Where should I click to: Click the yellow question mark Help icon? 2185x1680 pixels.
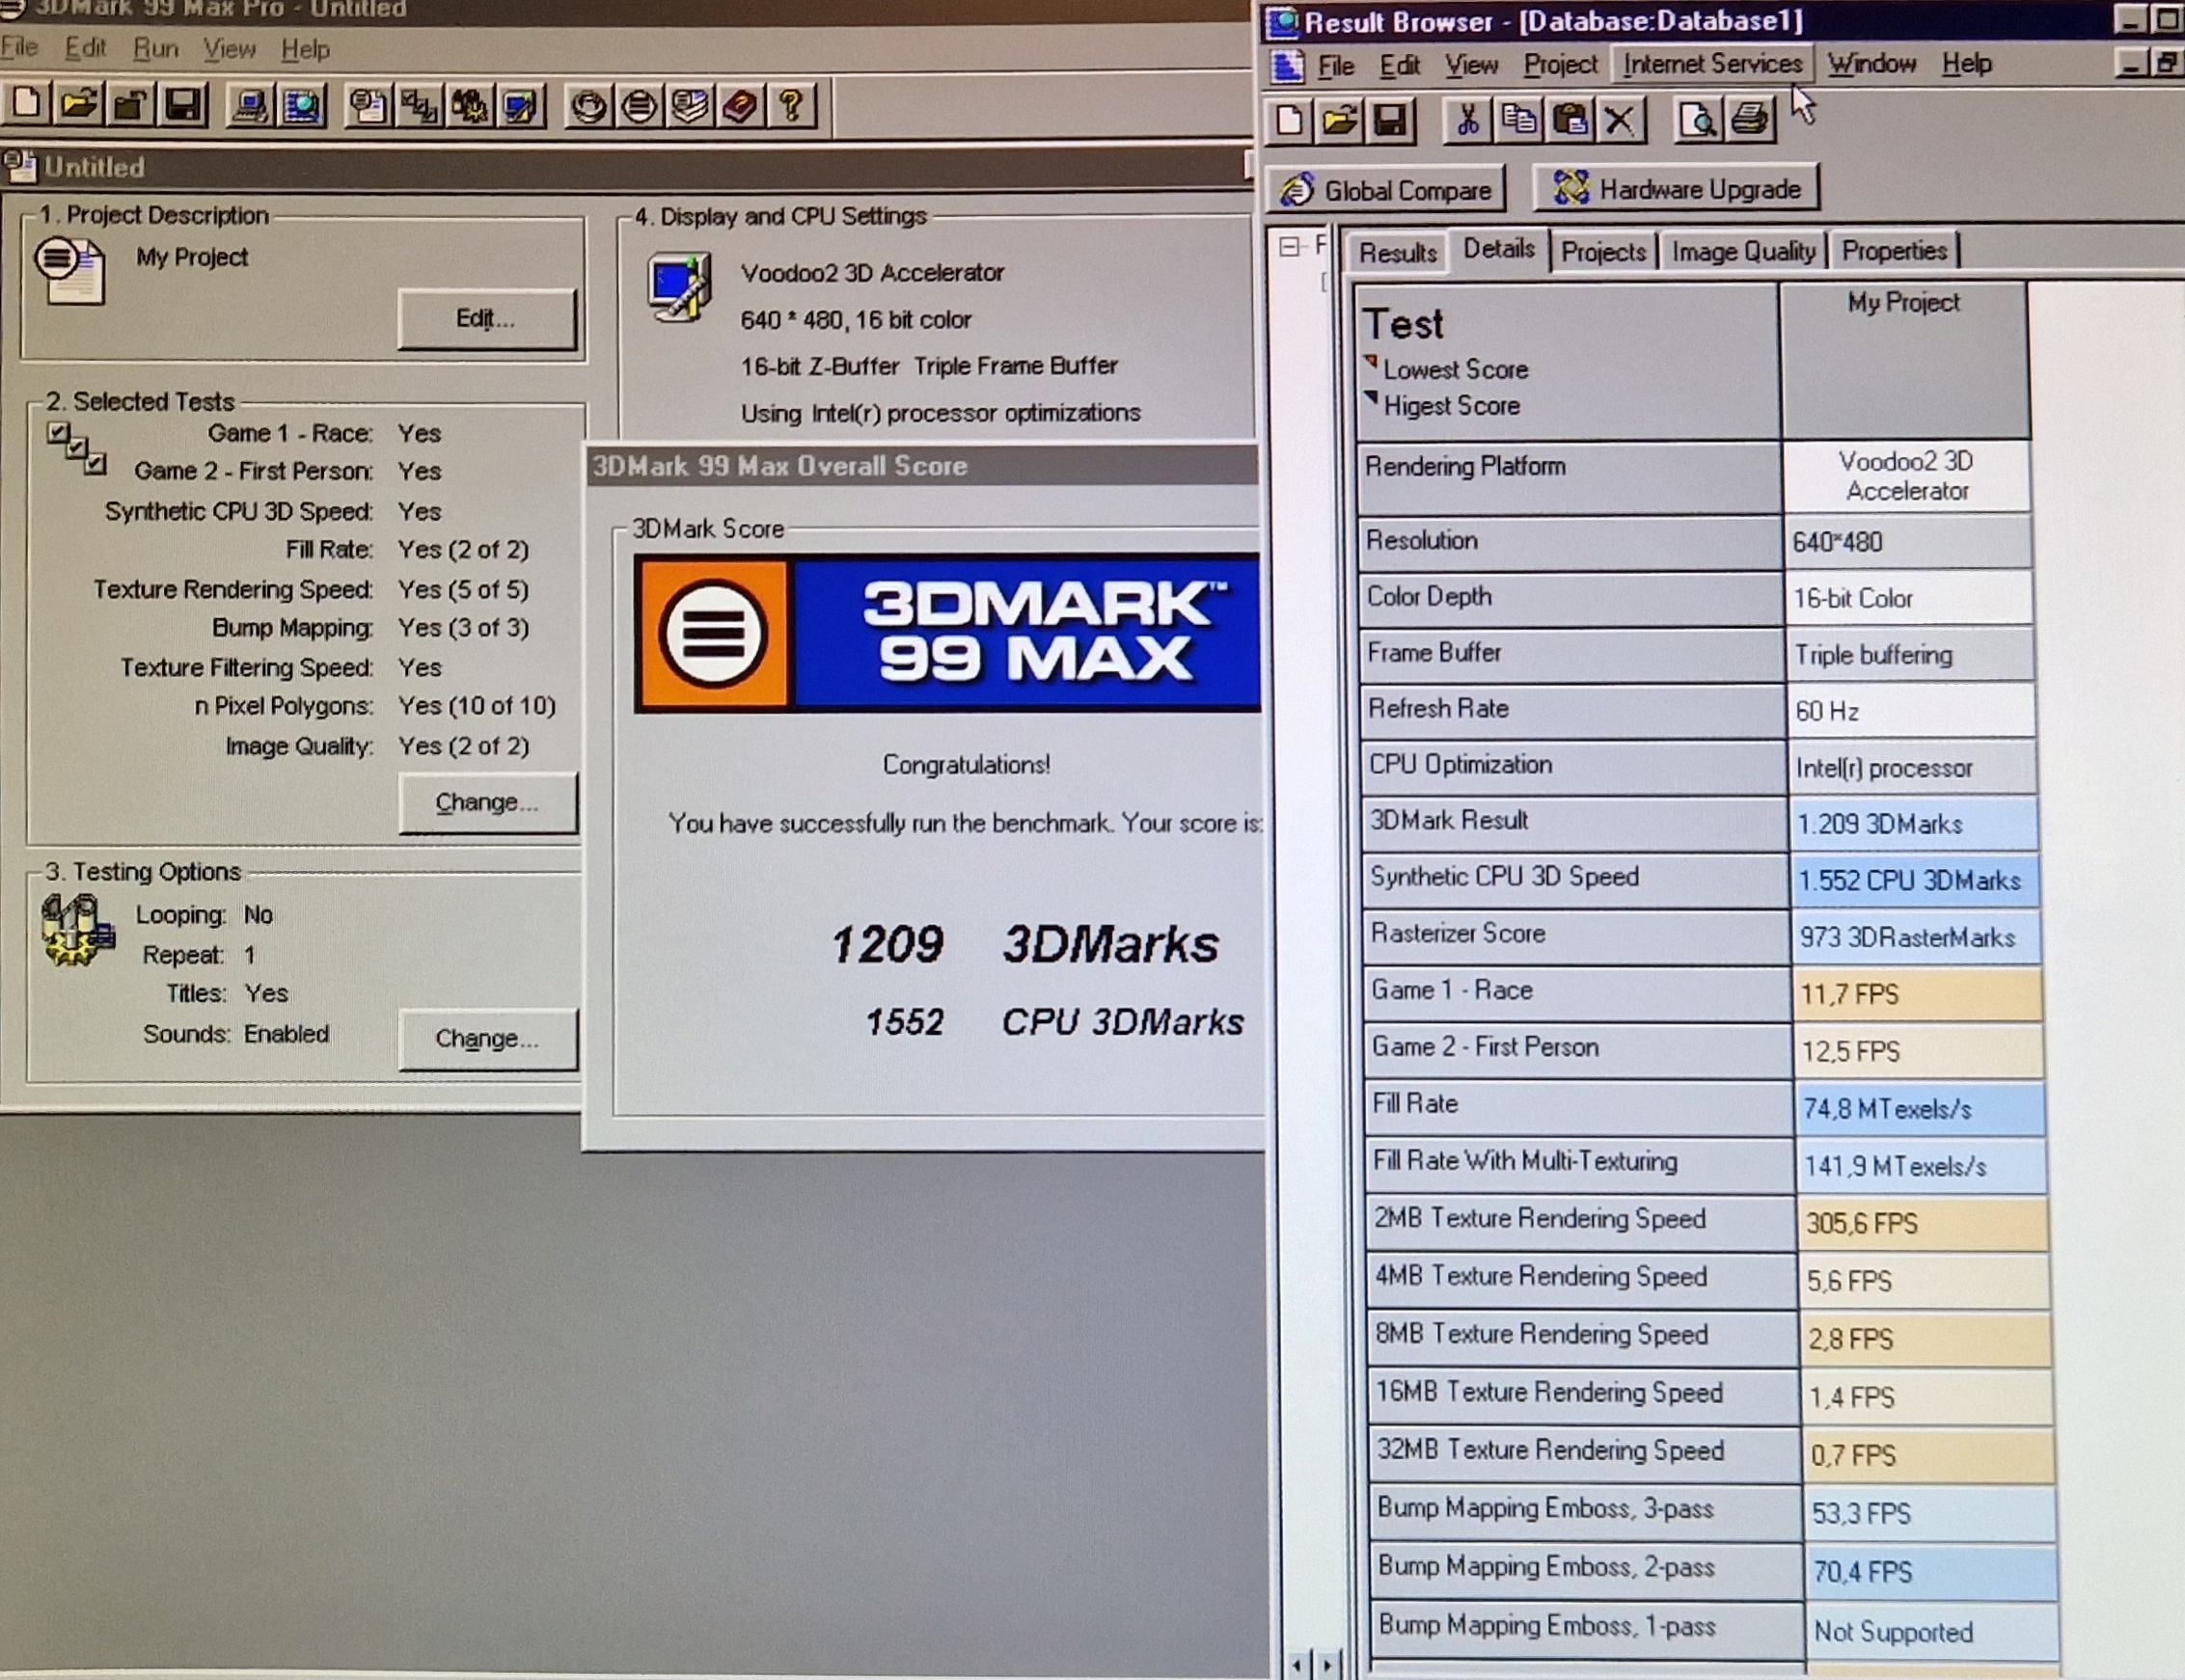point(791,105)
